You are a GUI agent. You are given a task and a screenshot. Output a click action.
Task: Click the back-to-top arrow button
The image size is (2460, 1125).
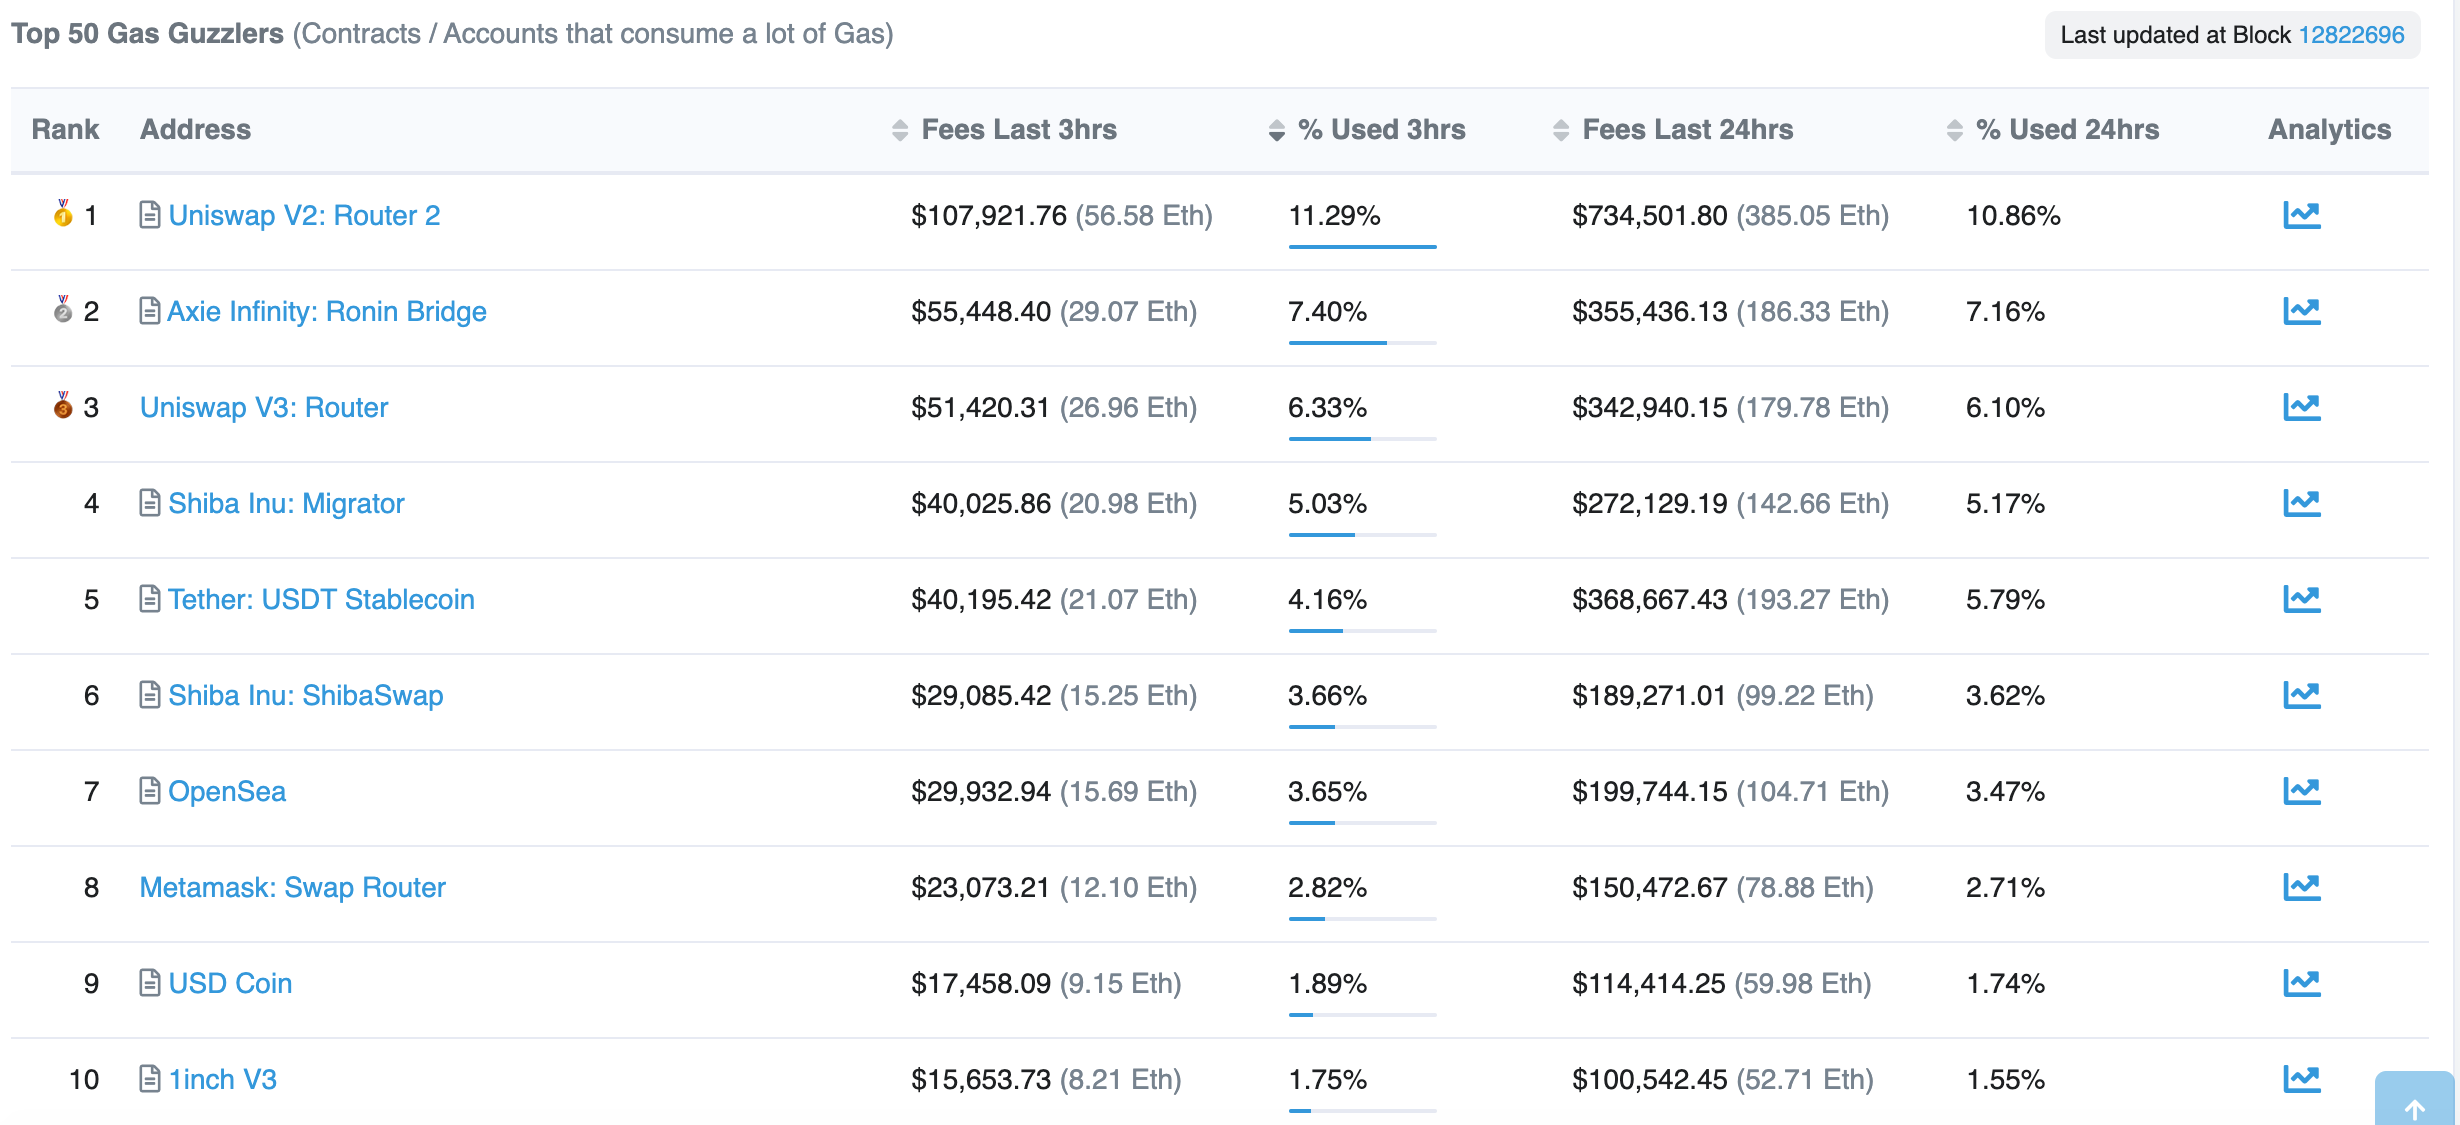pos(2414,1100)
